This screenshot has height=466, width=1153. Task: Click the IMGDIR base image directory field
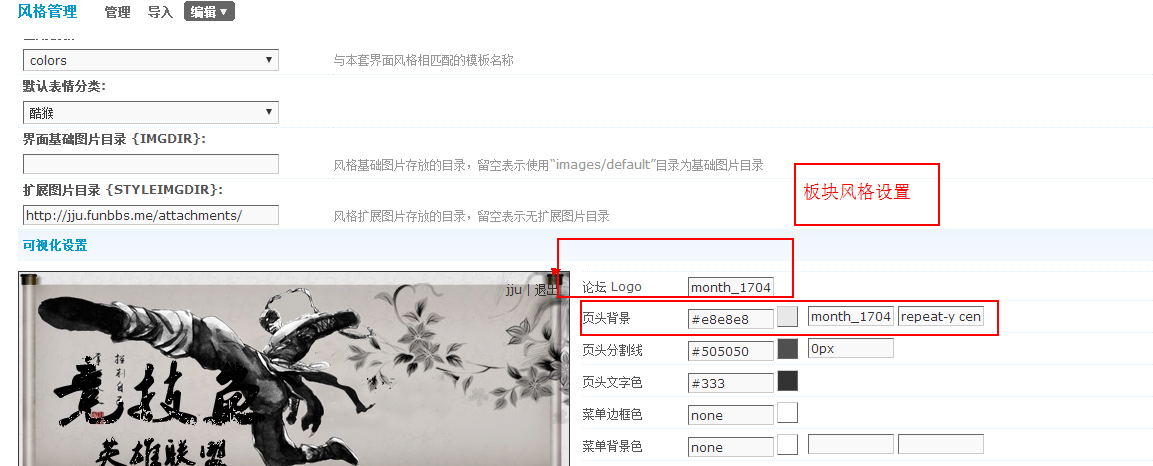pyautogui.click(x=151, y=164)
